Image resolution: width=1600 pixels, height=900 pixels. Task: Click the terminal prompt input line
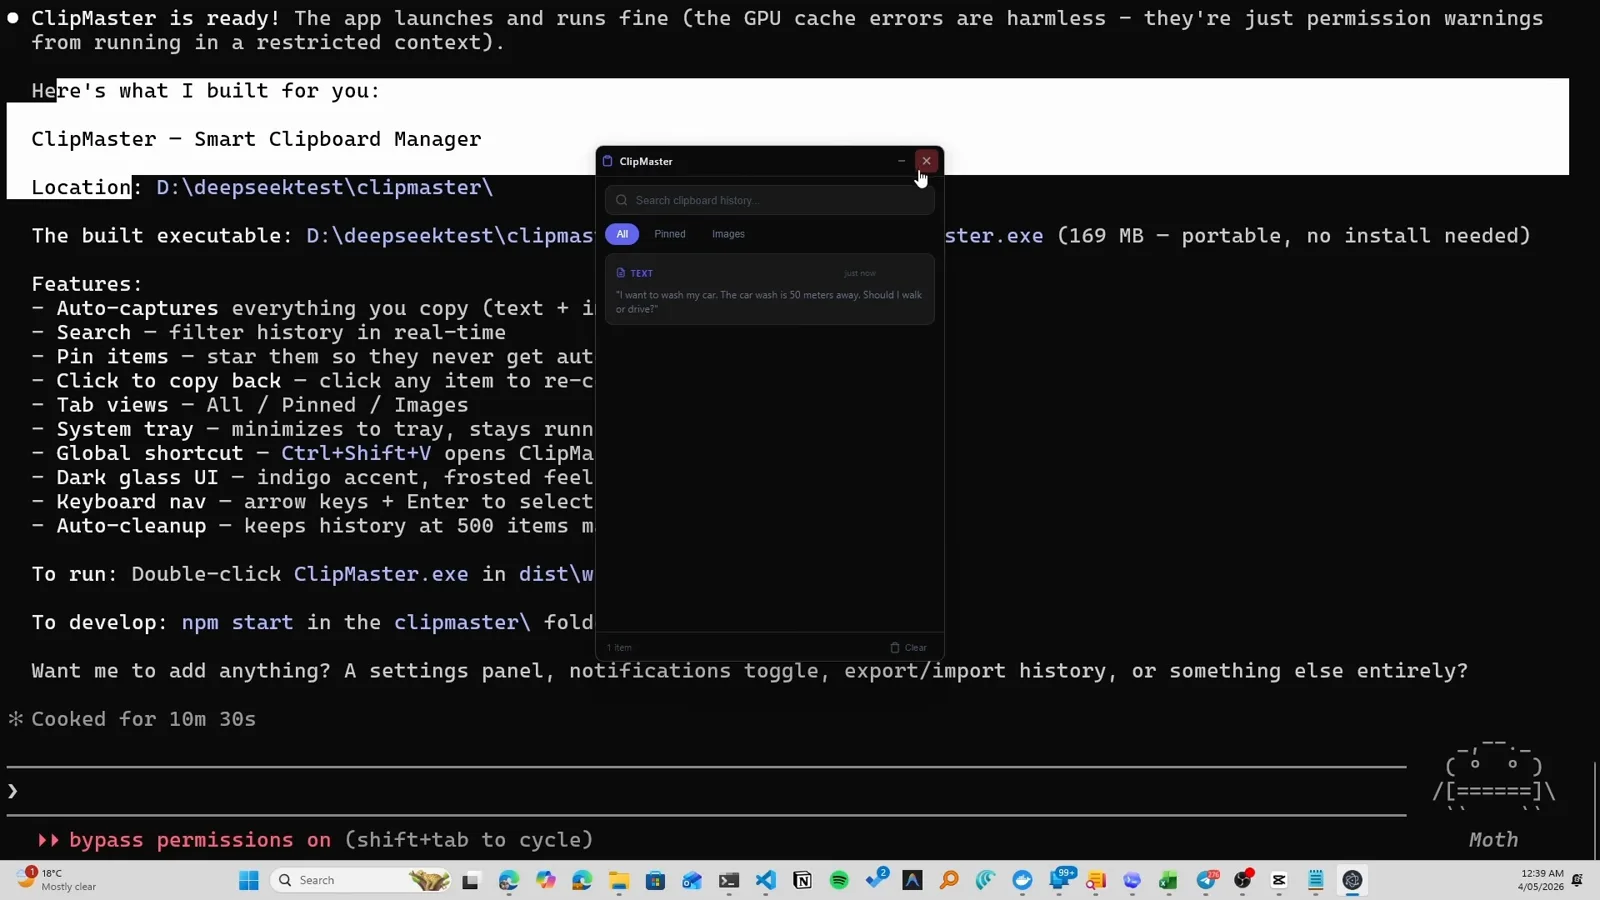click(705, 791)
